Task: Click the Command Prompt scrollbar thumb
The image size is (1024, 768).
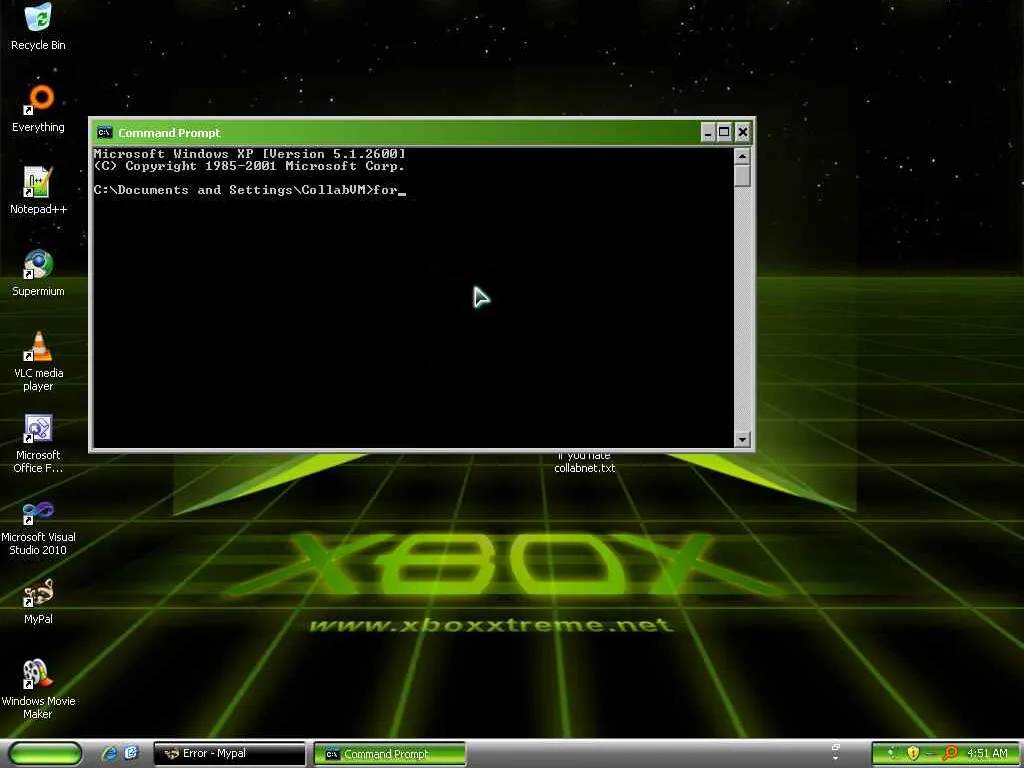Action: [x=742, y=176]
